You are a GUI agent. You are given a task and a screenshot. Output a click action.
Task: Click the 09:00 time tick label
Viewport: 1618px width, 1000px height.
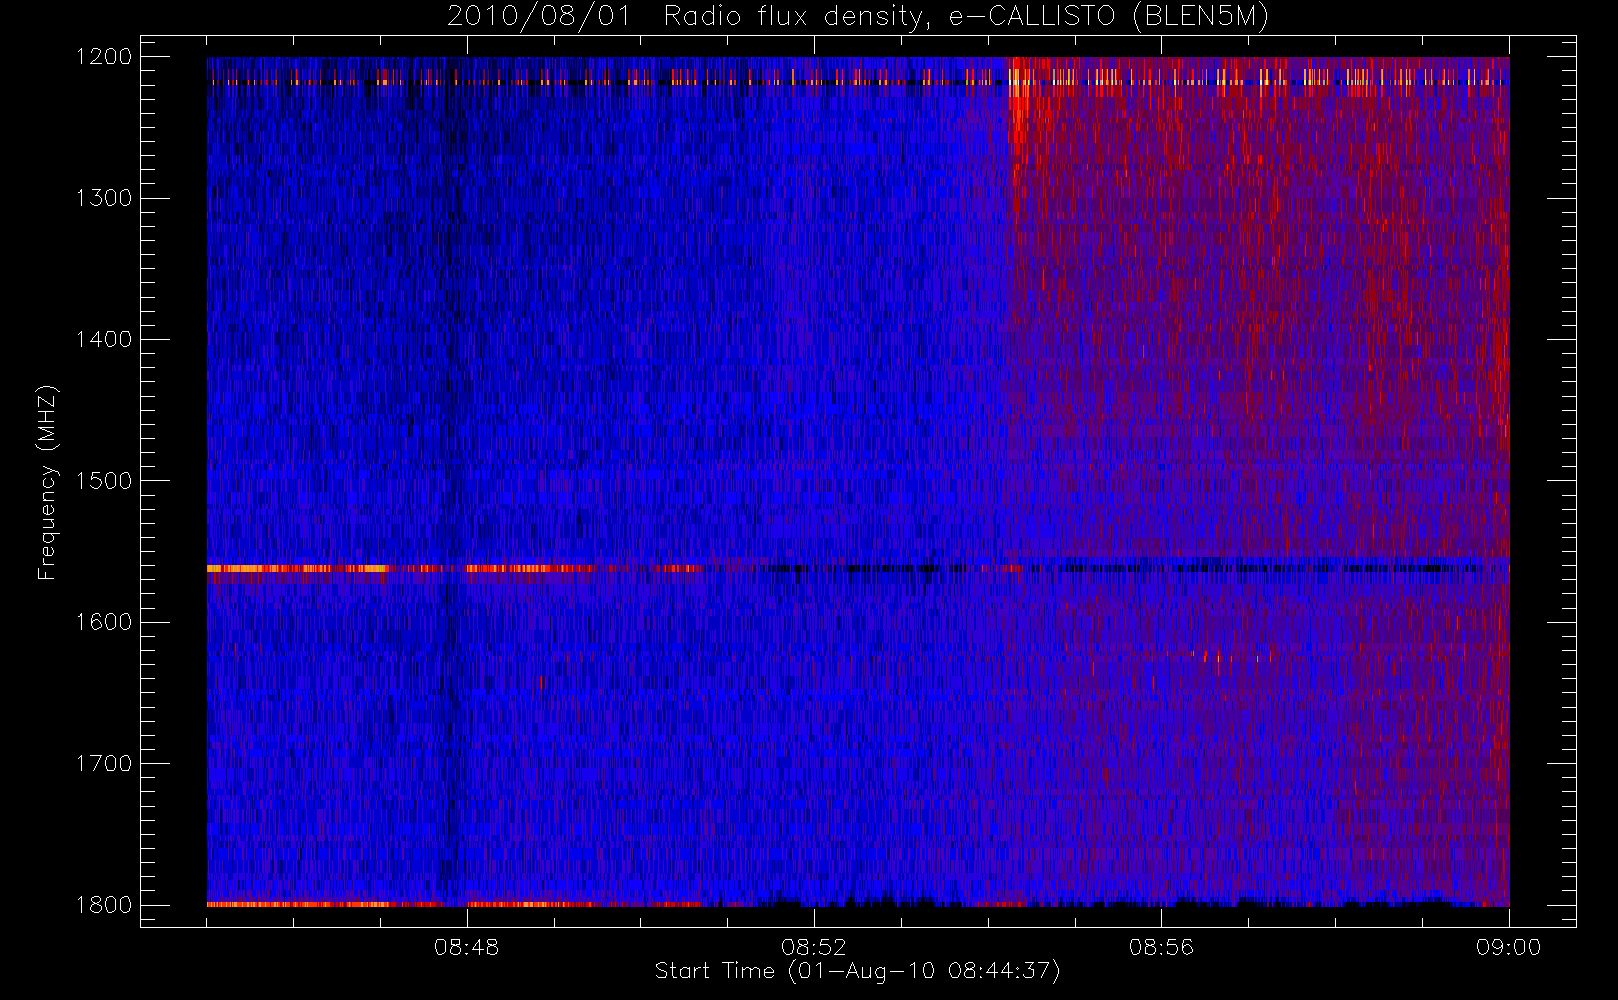[1509, 947]
